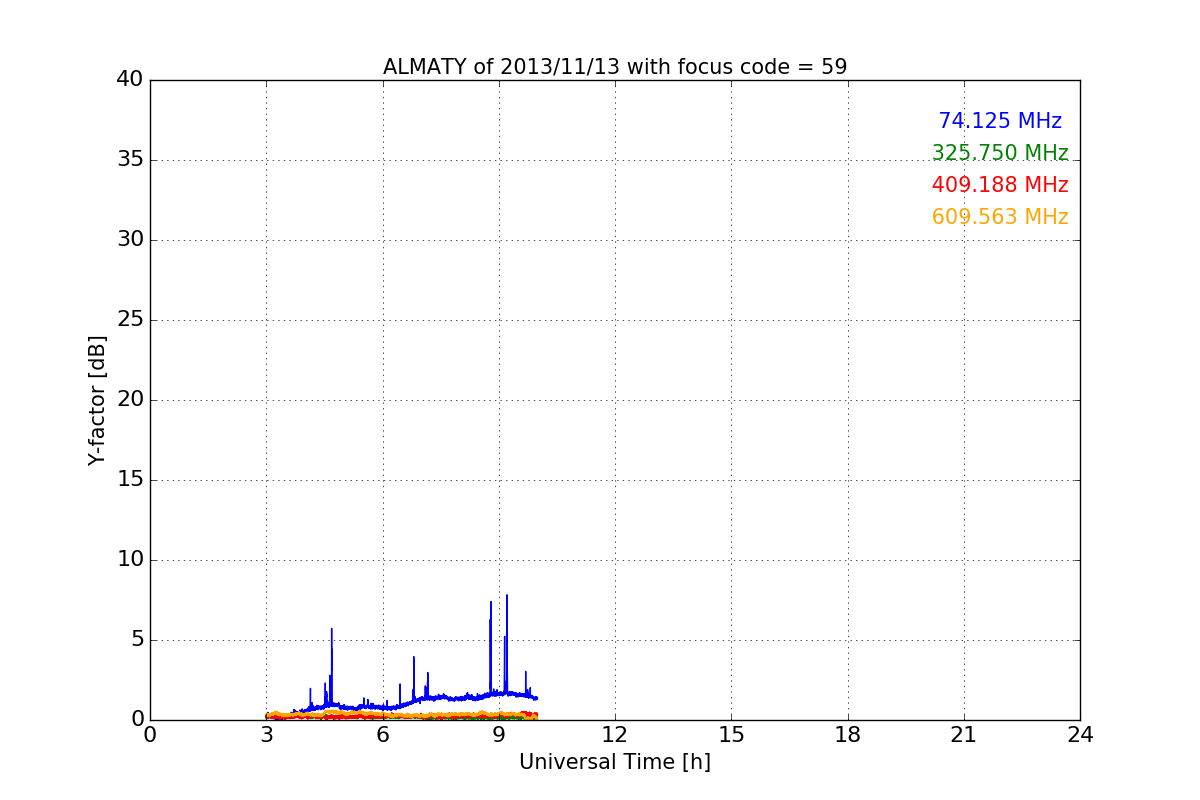Select the 325.750 MHz legend label
Image resolution: width=1200 pixels, height=800 pixels.
coord(1000,153)
